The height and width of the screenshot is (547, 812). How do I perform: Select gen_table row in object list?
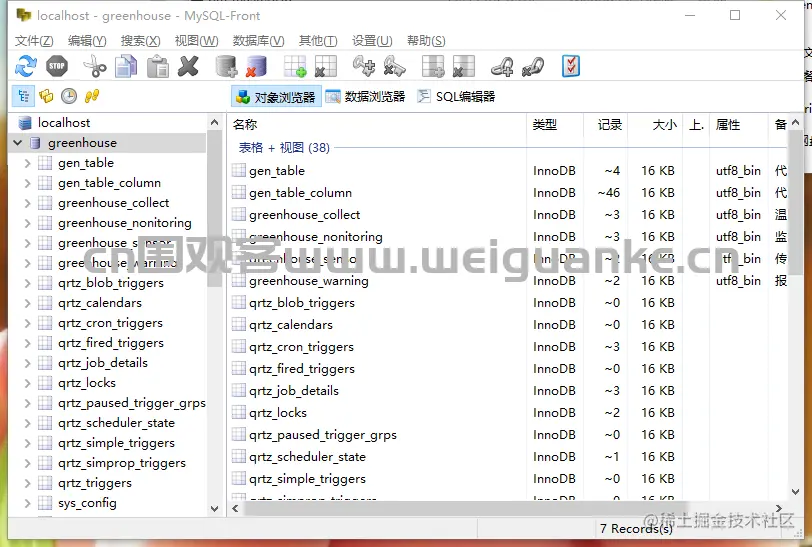click(509, 171)
